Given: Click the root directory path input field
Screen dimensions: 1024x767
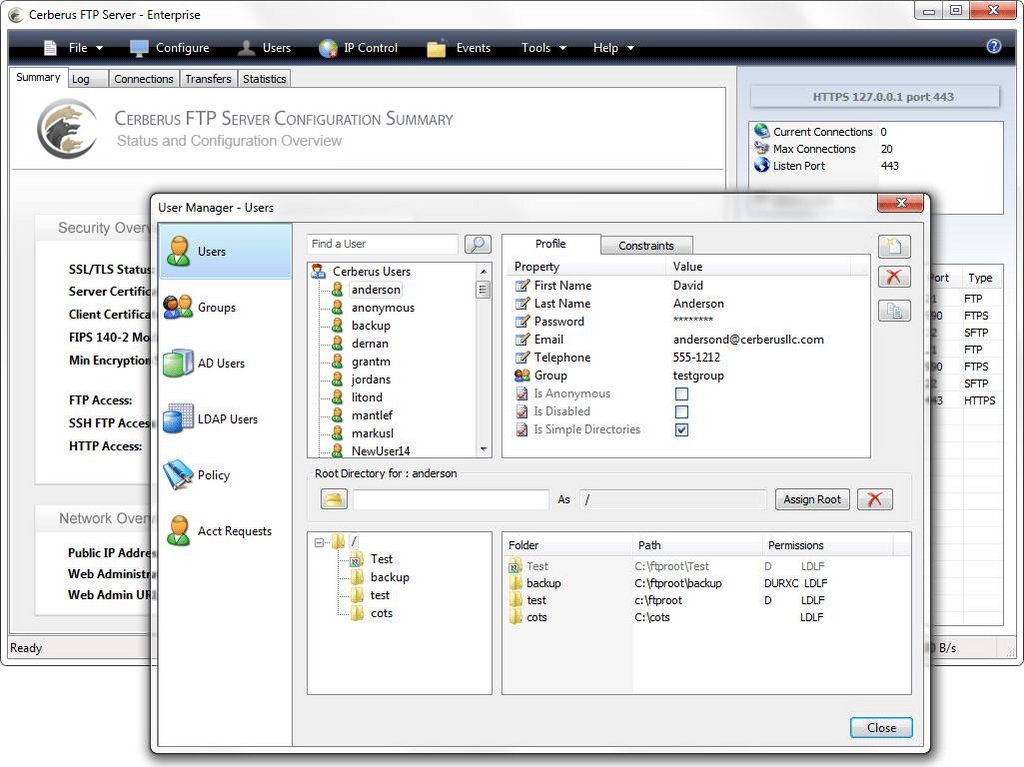Looking at the screenshot, I should tap(451, 500).
